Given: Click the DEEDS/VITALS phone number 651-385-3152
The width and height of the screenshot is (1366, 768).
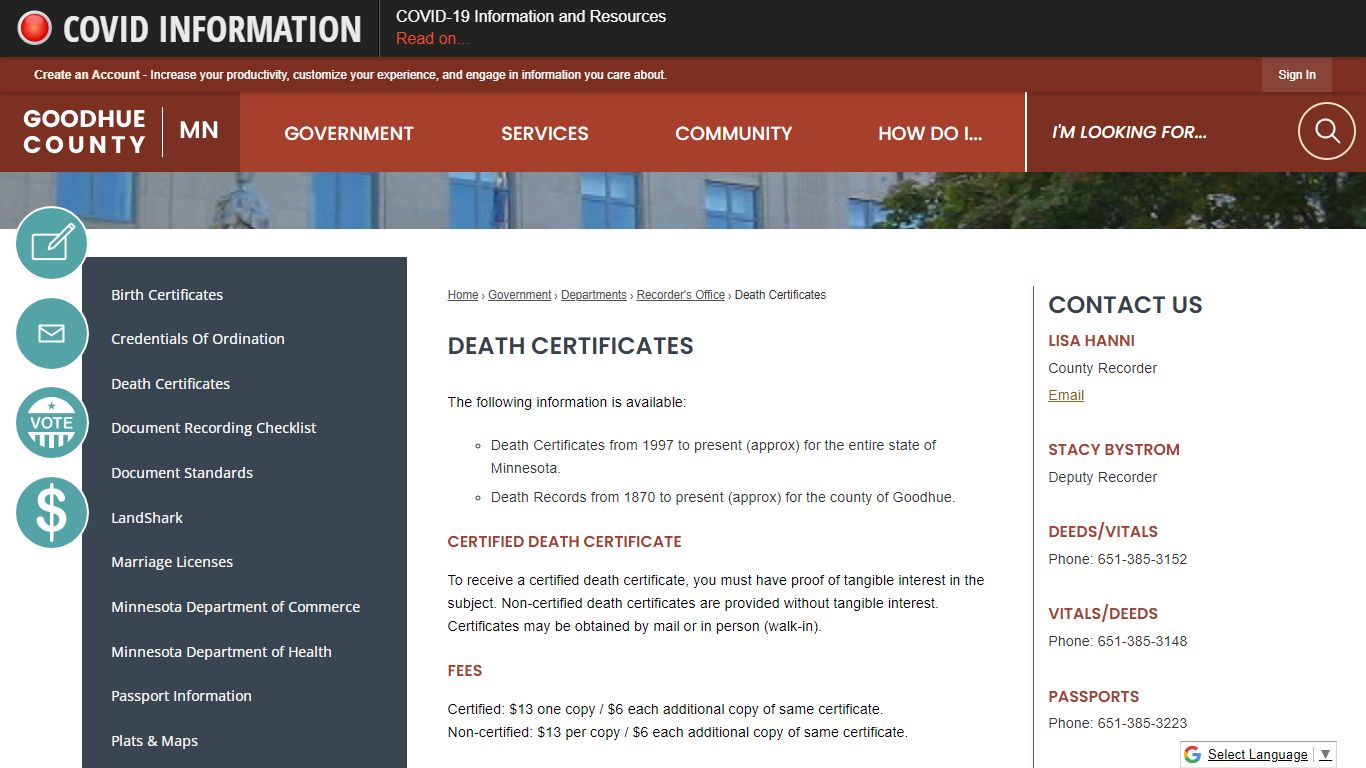Looking at the screenshot, I should 1142,559.
